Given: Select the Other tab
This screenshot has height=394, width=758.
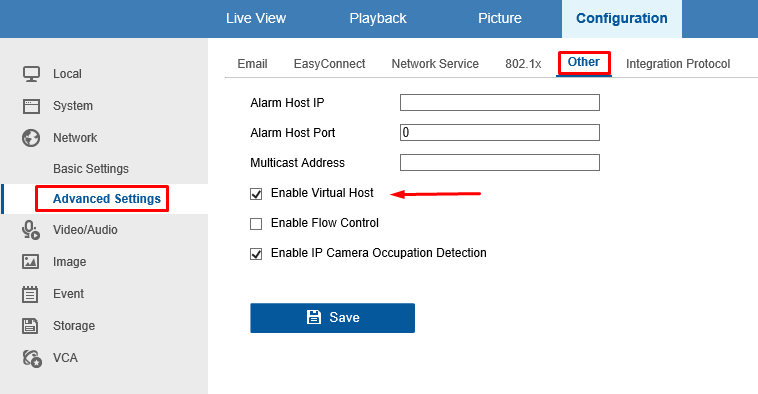Looking at the screenshot, I should [583, 62].
